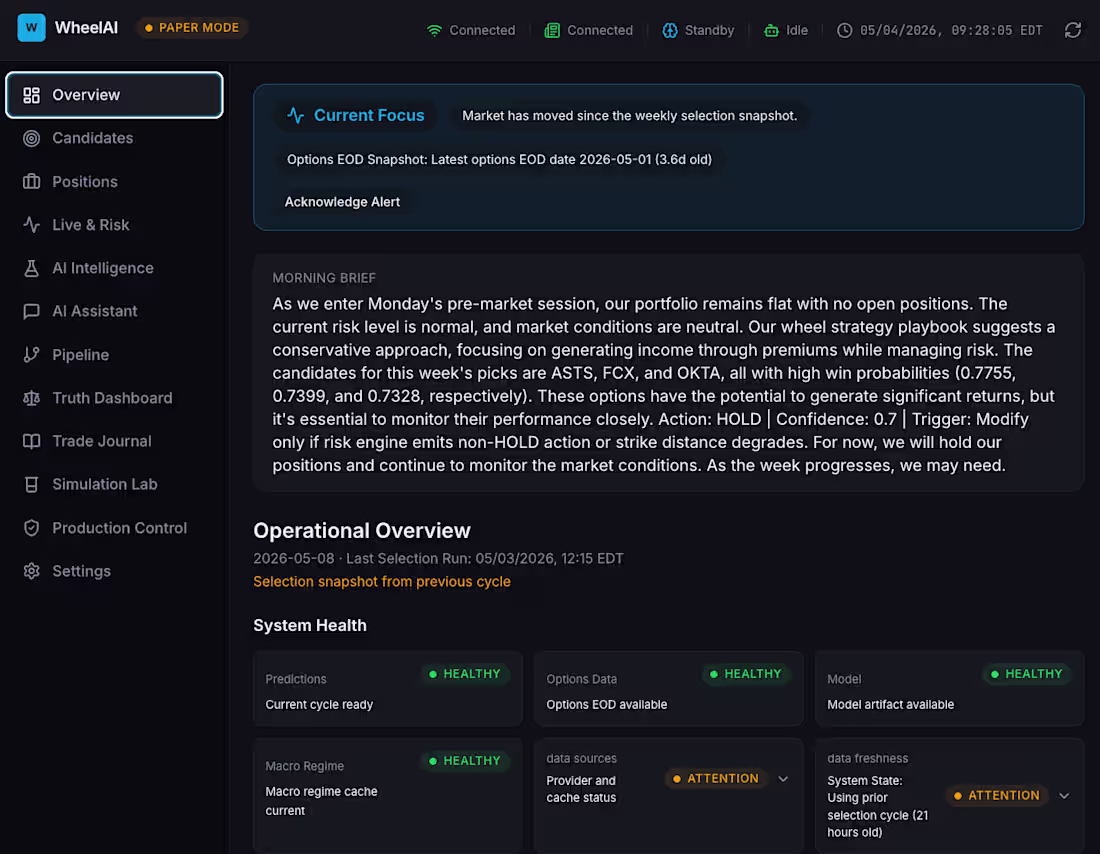This screenshot has width=1100, height=854.
Task: Open the Truth Dashboard page
Action: [112, 398]
